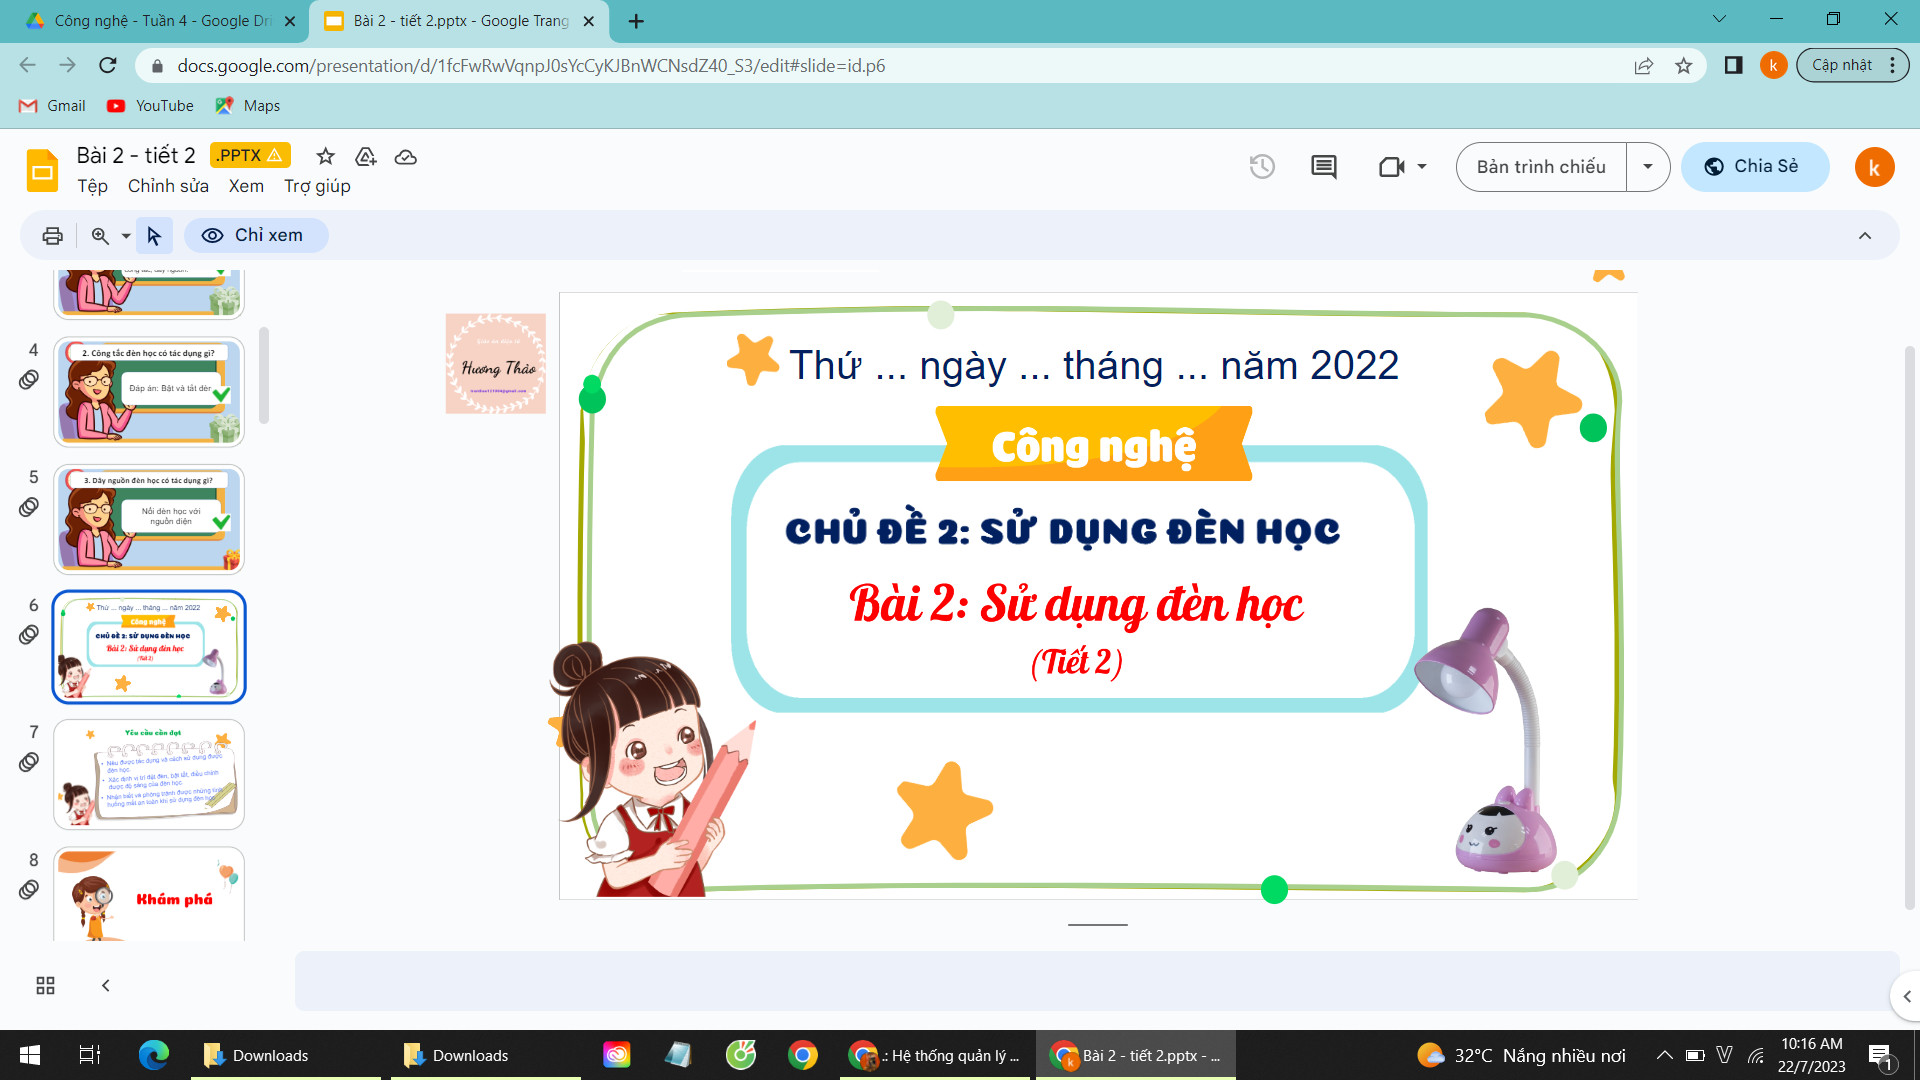Expand the Bản trình chiếu dropdown arrow
Viewport: 1920px width, 1080px height.
coord(1647,167)
